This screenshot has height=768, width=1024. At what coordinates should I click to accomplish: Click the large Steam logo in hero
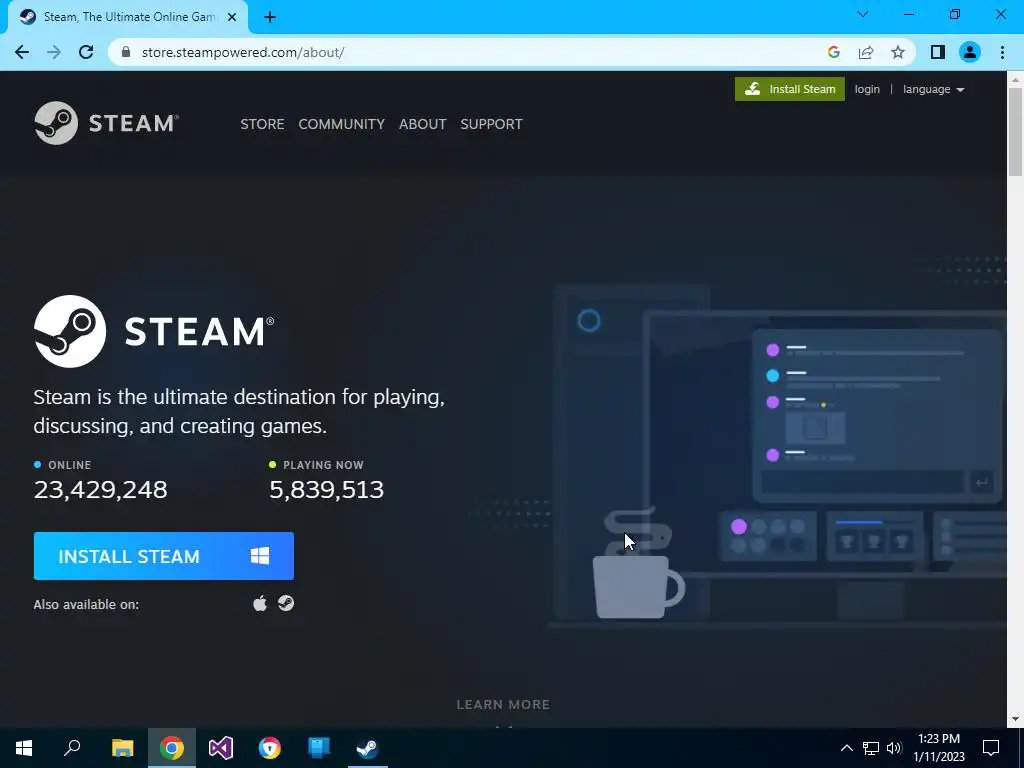tap(154, 331)
